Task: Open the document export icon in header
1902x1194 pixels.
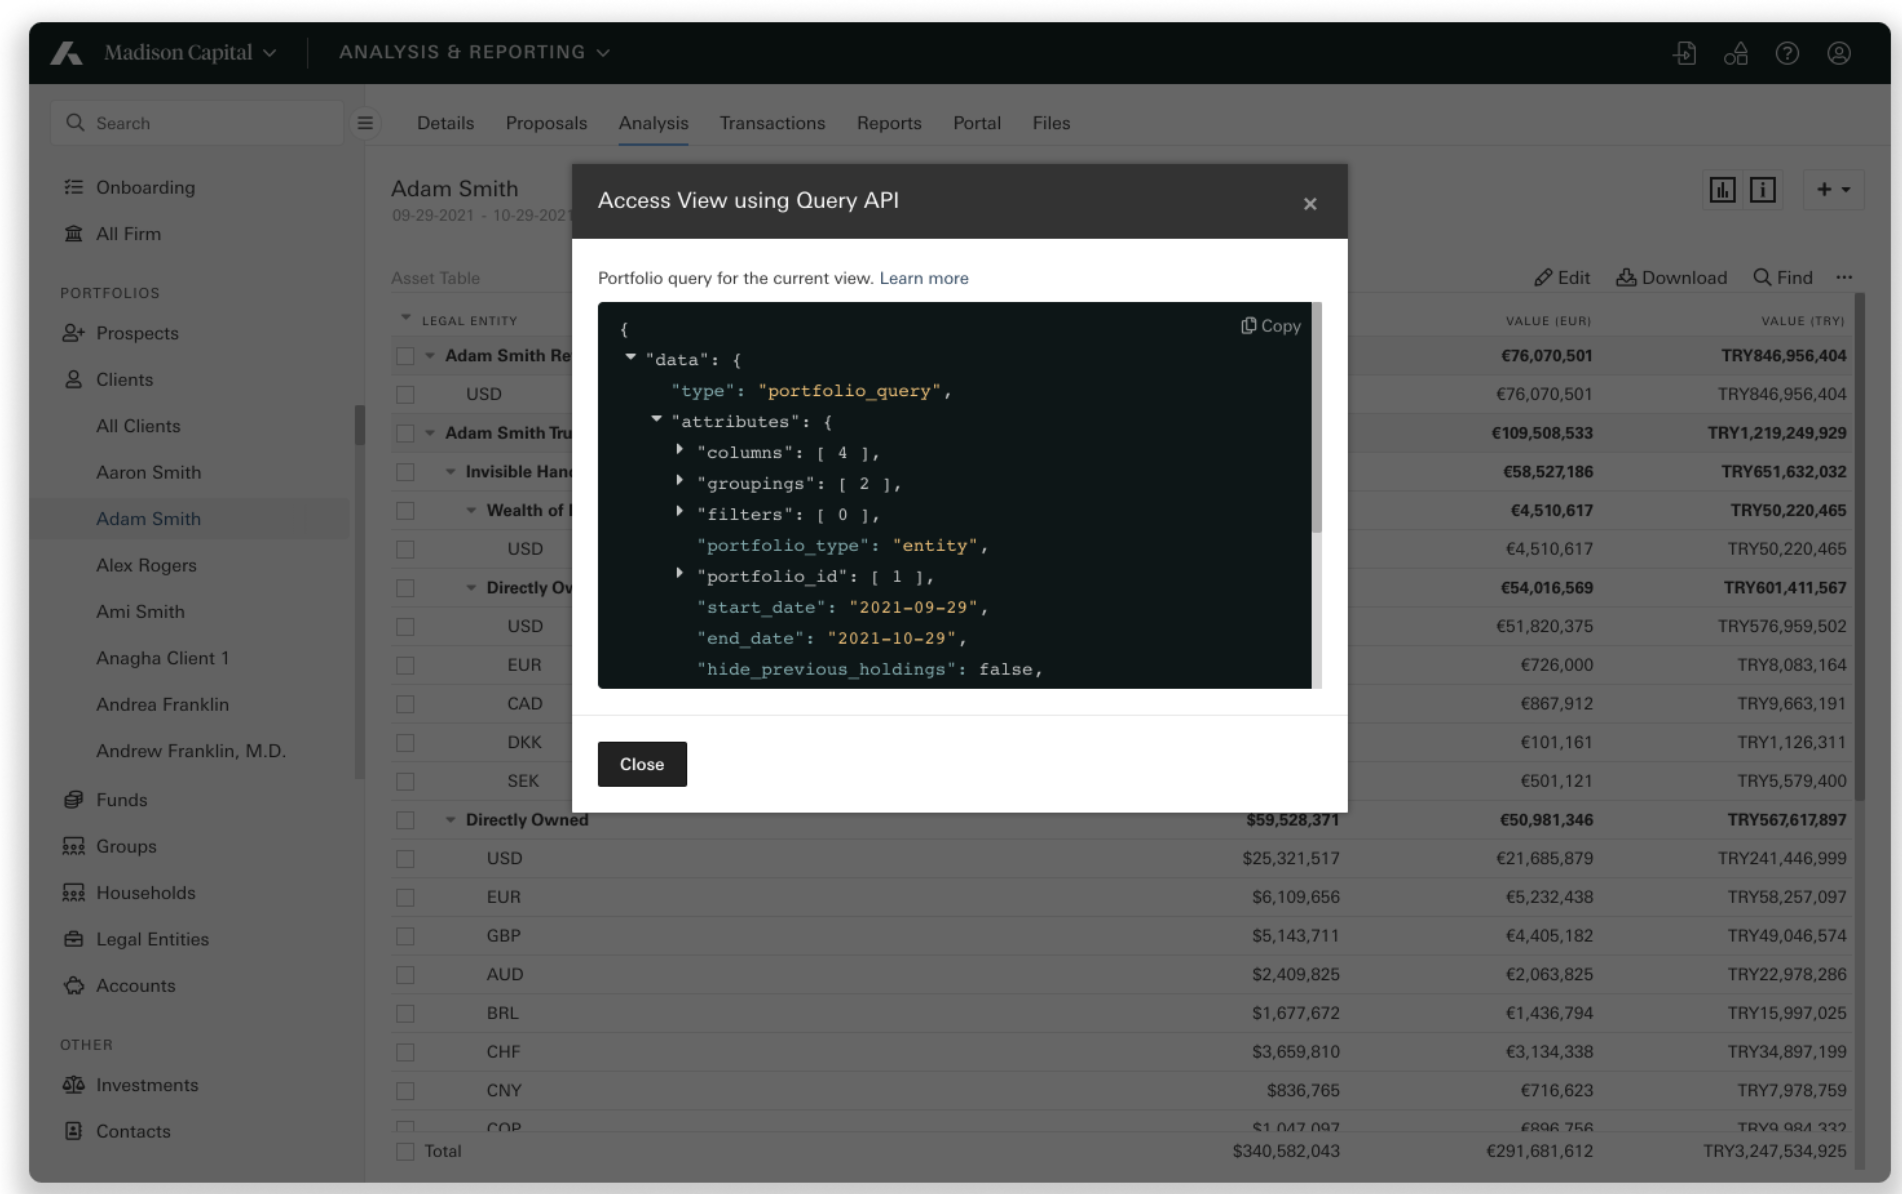Action: click(x=1685, y=53)
